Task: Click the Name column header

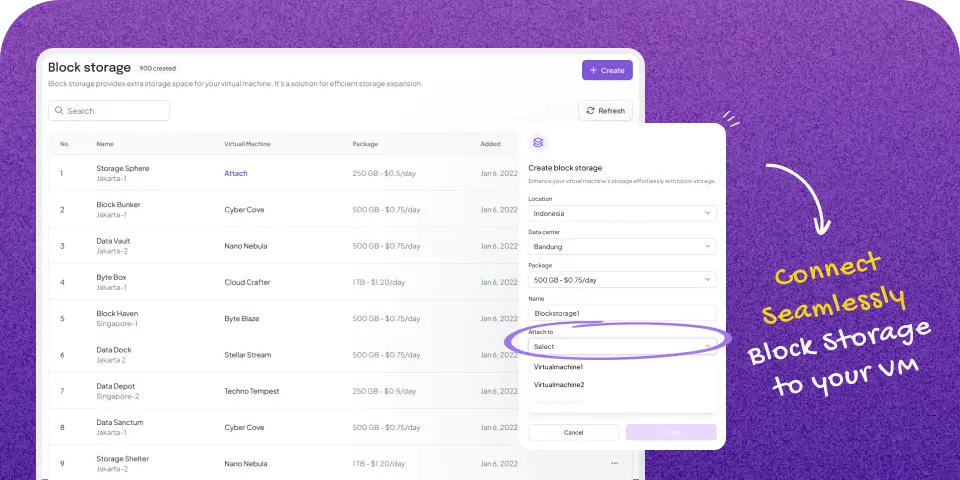Action: pos(105,144)
